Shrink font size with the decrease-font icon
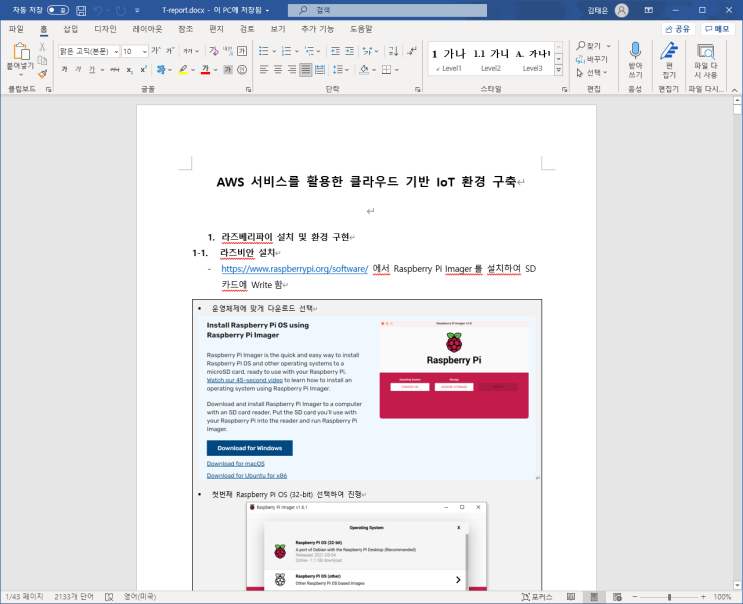 [x=170, y=51]
